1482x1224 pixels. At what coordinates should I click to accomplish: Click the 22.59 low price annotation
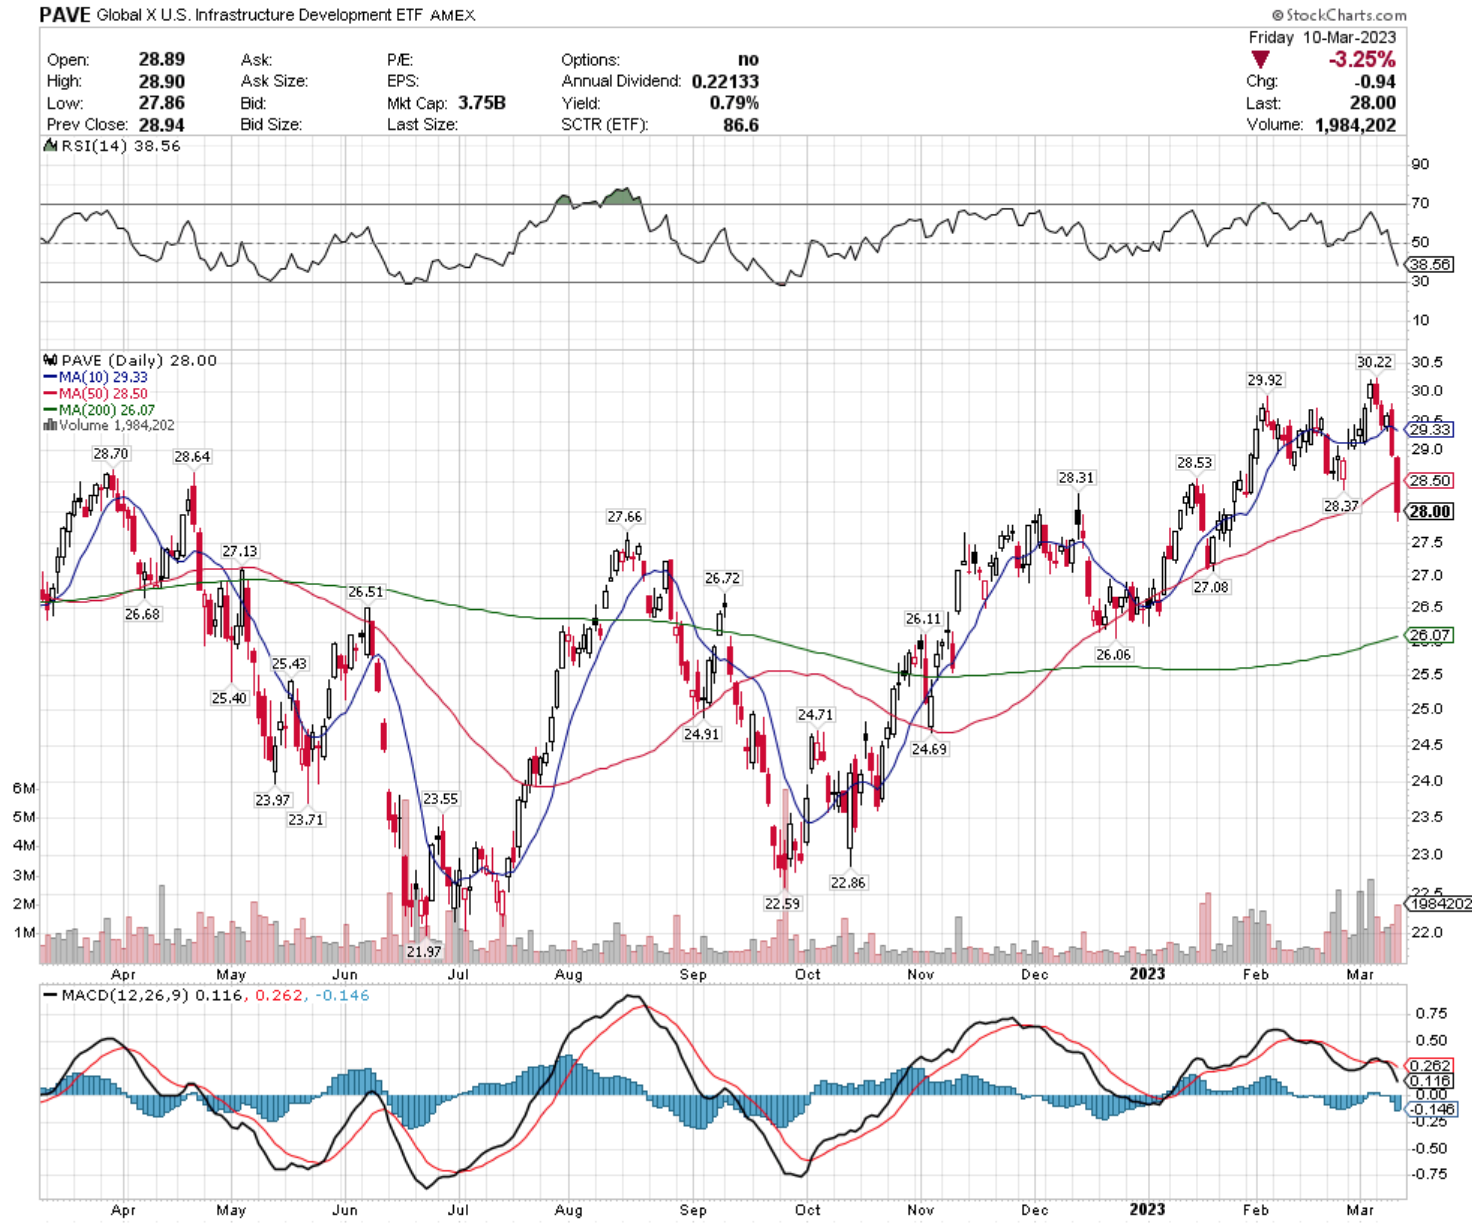pos(782,904)
